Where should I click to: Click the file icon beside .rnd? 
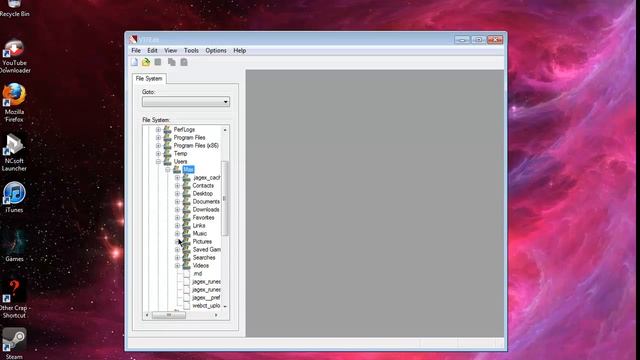point(187,273)
